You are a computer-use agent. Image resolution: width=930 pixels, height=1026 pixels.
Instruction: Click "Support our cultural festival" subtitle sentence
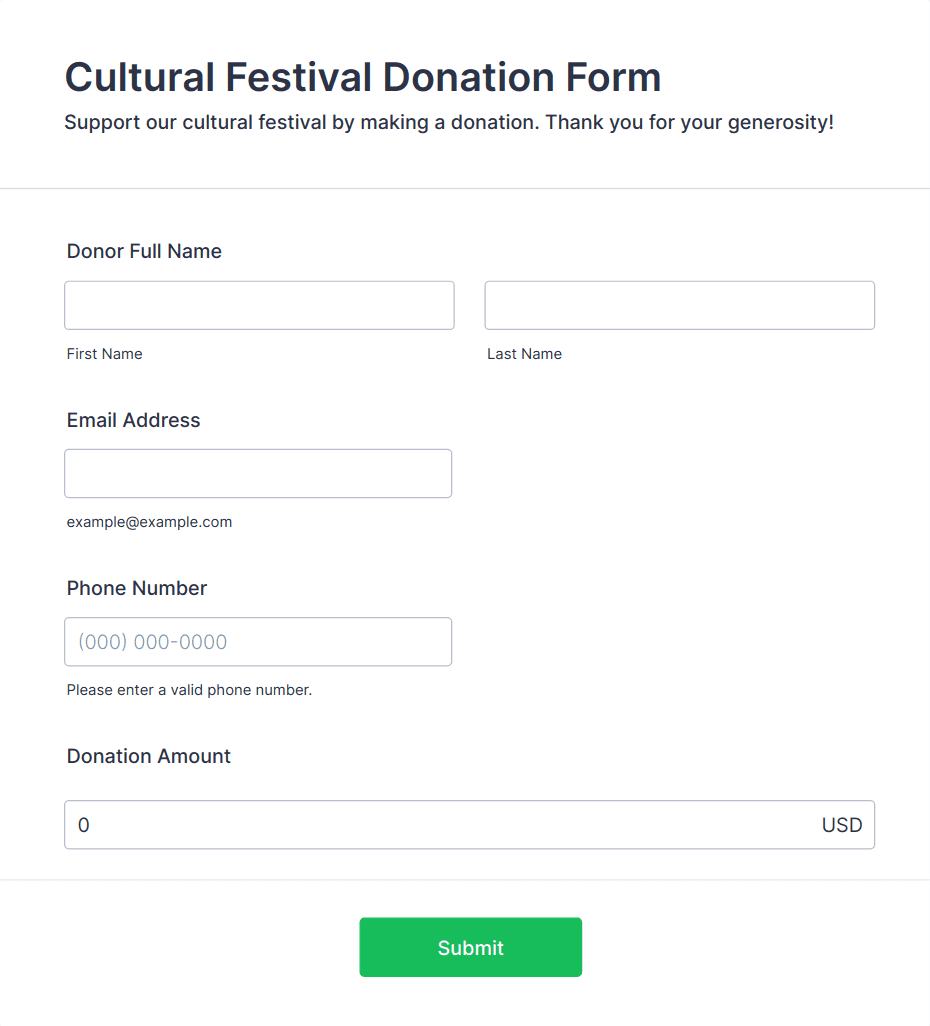302,123
